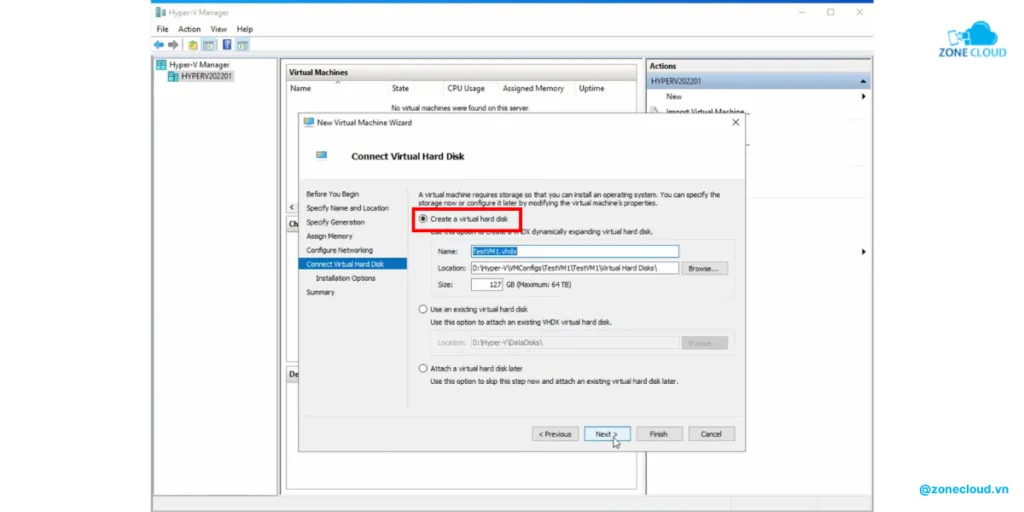Image resolution: width=1024 pixels, height=512 pixels.
Task: Click 'No virtual machines were found' message
Action: (460, 108)
